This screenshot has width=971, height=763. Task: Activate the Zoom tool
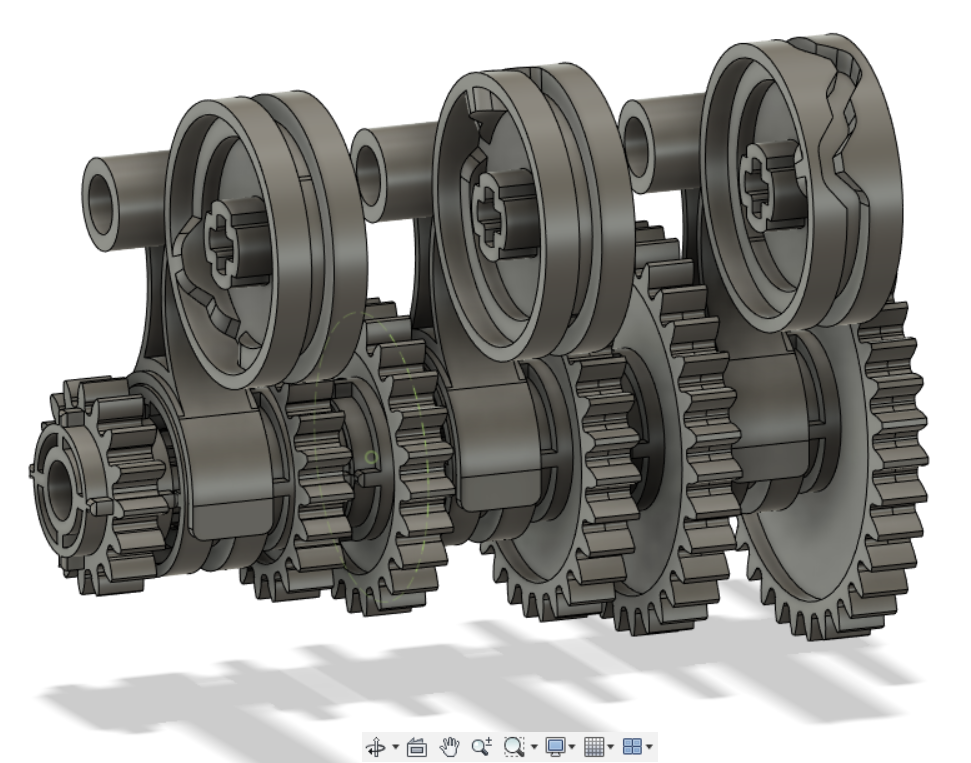point(480,745)
